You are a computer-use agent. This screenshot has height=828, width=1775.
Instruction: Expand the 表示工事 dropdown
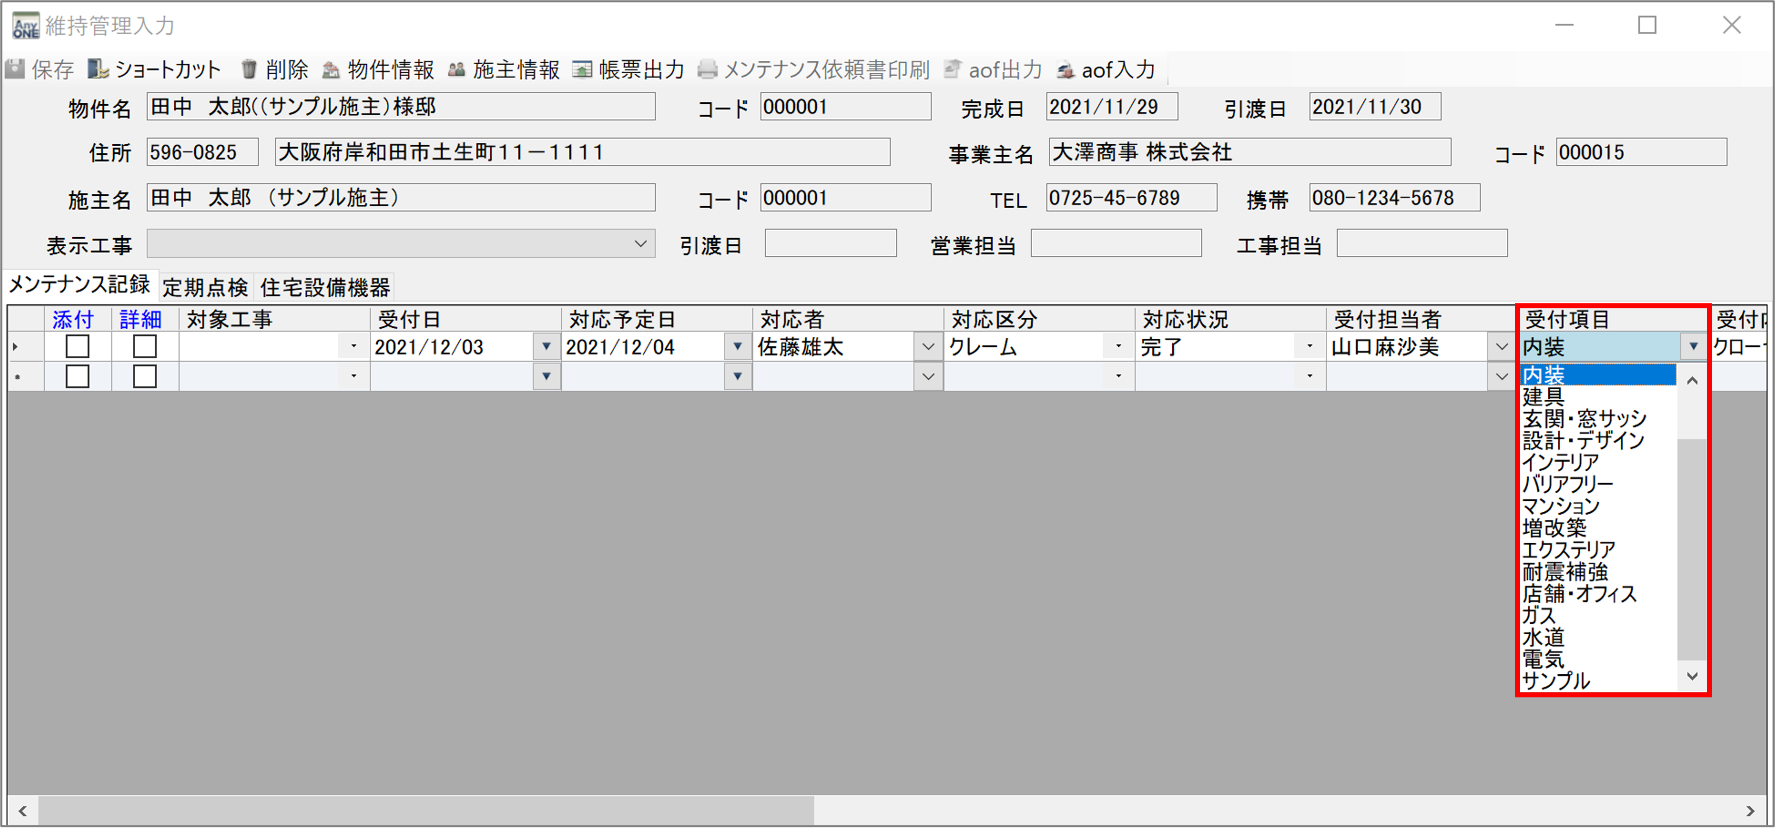point(640,244)
